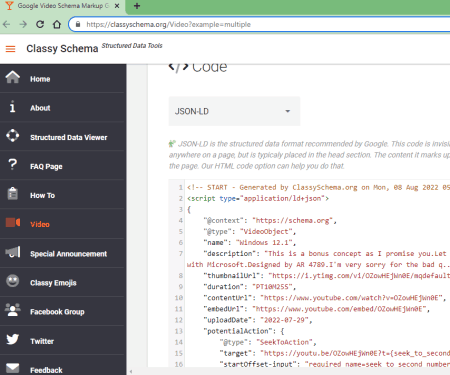This screenshot has height=375, width=450.
Task: Open the JSON-LD format dropdown
Action: [x=234, y=111]
